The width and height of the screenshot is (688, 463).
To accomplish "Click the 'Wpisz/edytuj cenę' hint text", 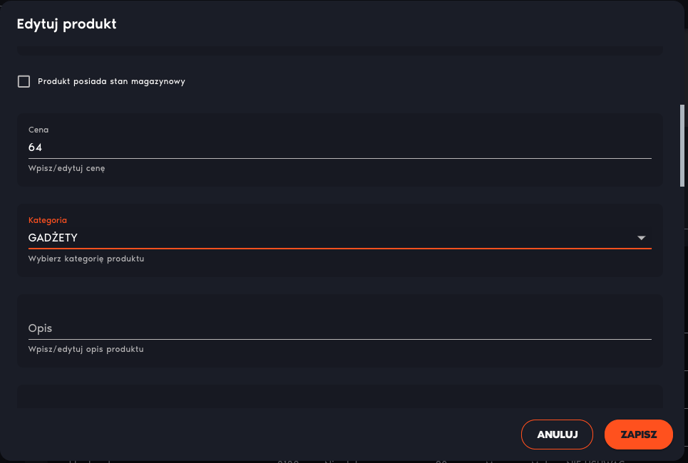I will (67, 168).
